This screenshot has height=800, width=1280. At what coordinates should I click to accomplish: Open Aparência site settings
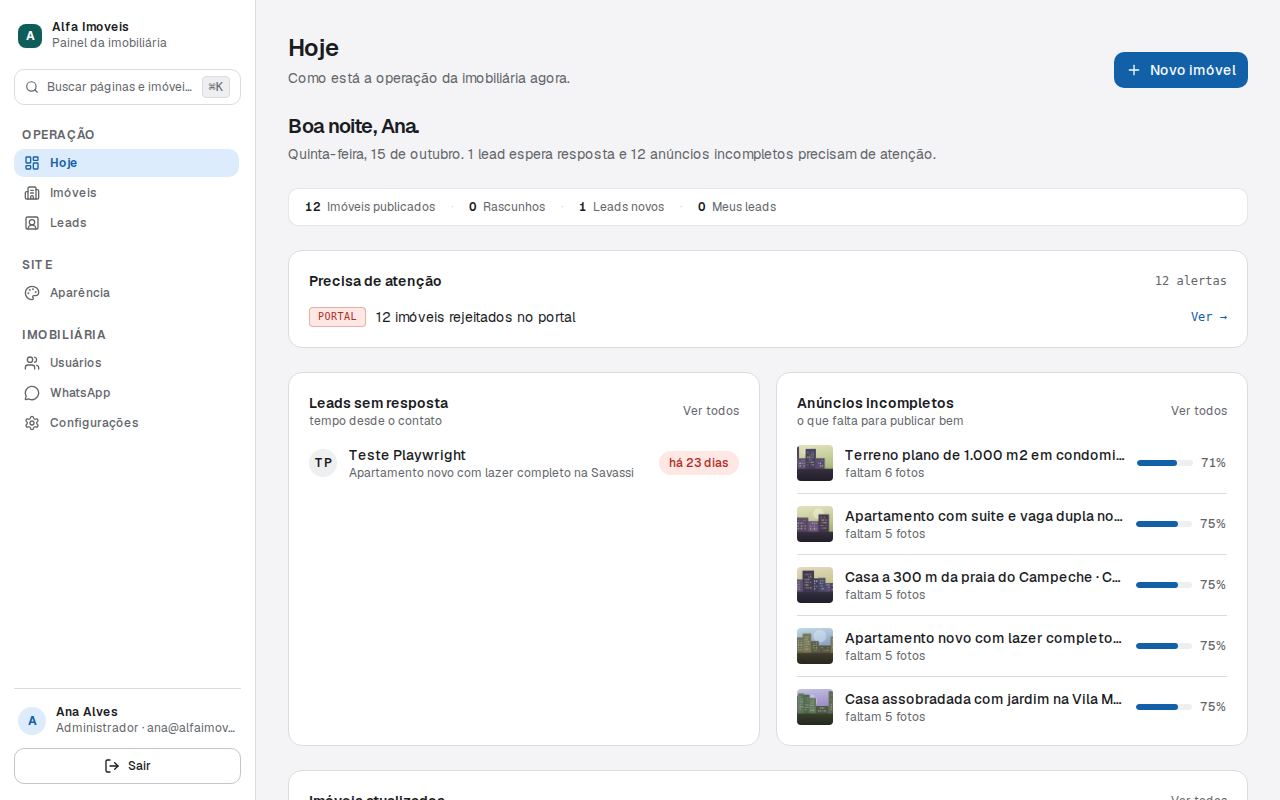pyautogui.click(x=127, y=293)
